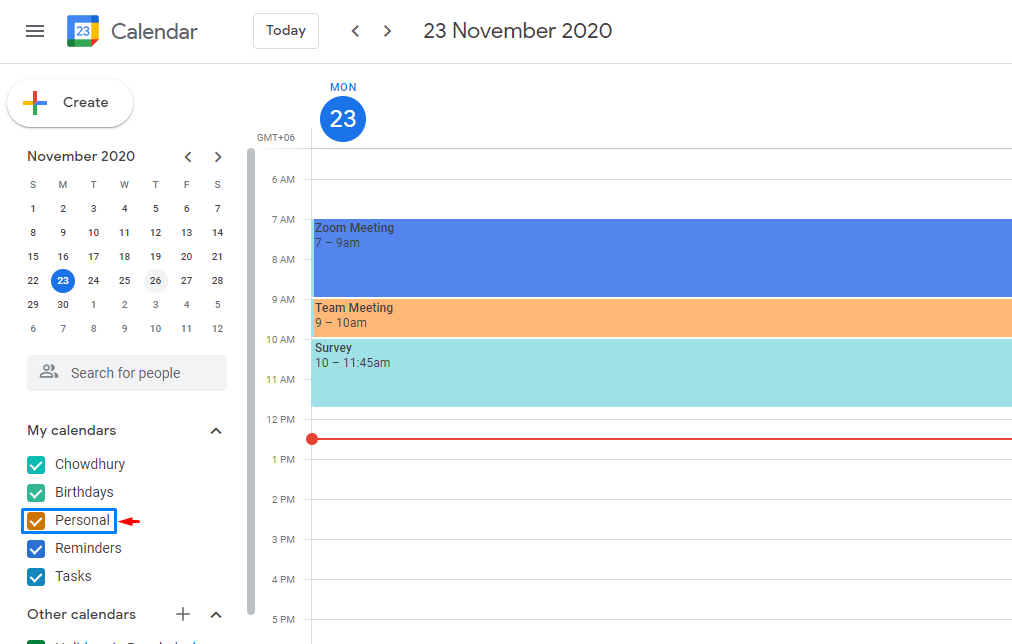The height and width of the screenshot is (644, 1012).
Task: Collapse the My calendars section
Action: click(216, 430)
